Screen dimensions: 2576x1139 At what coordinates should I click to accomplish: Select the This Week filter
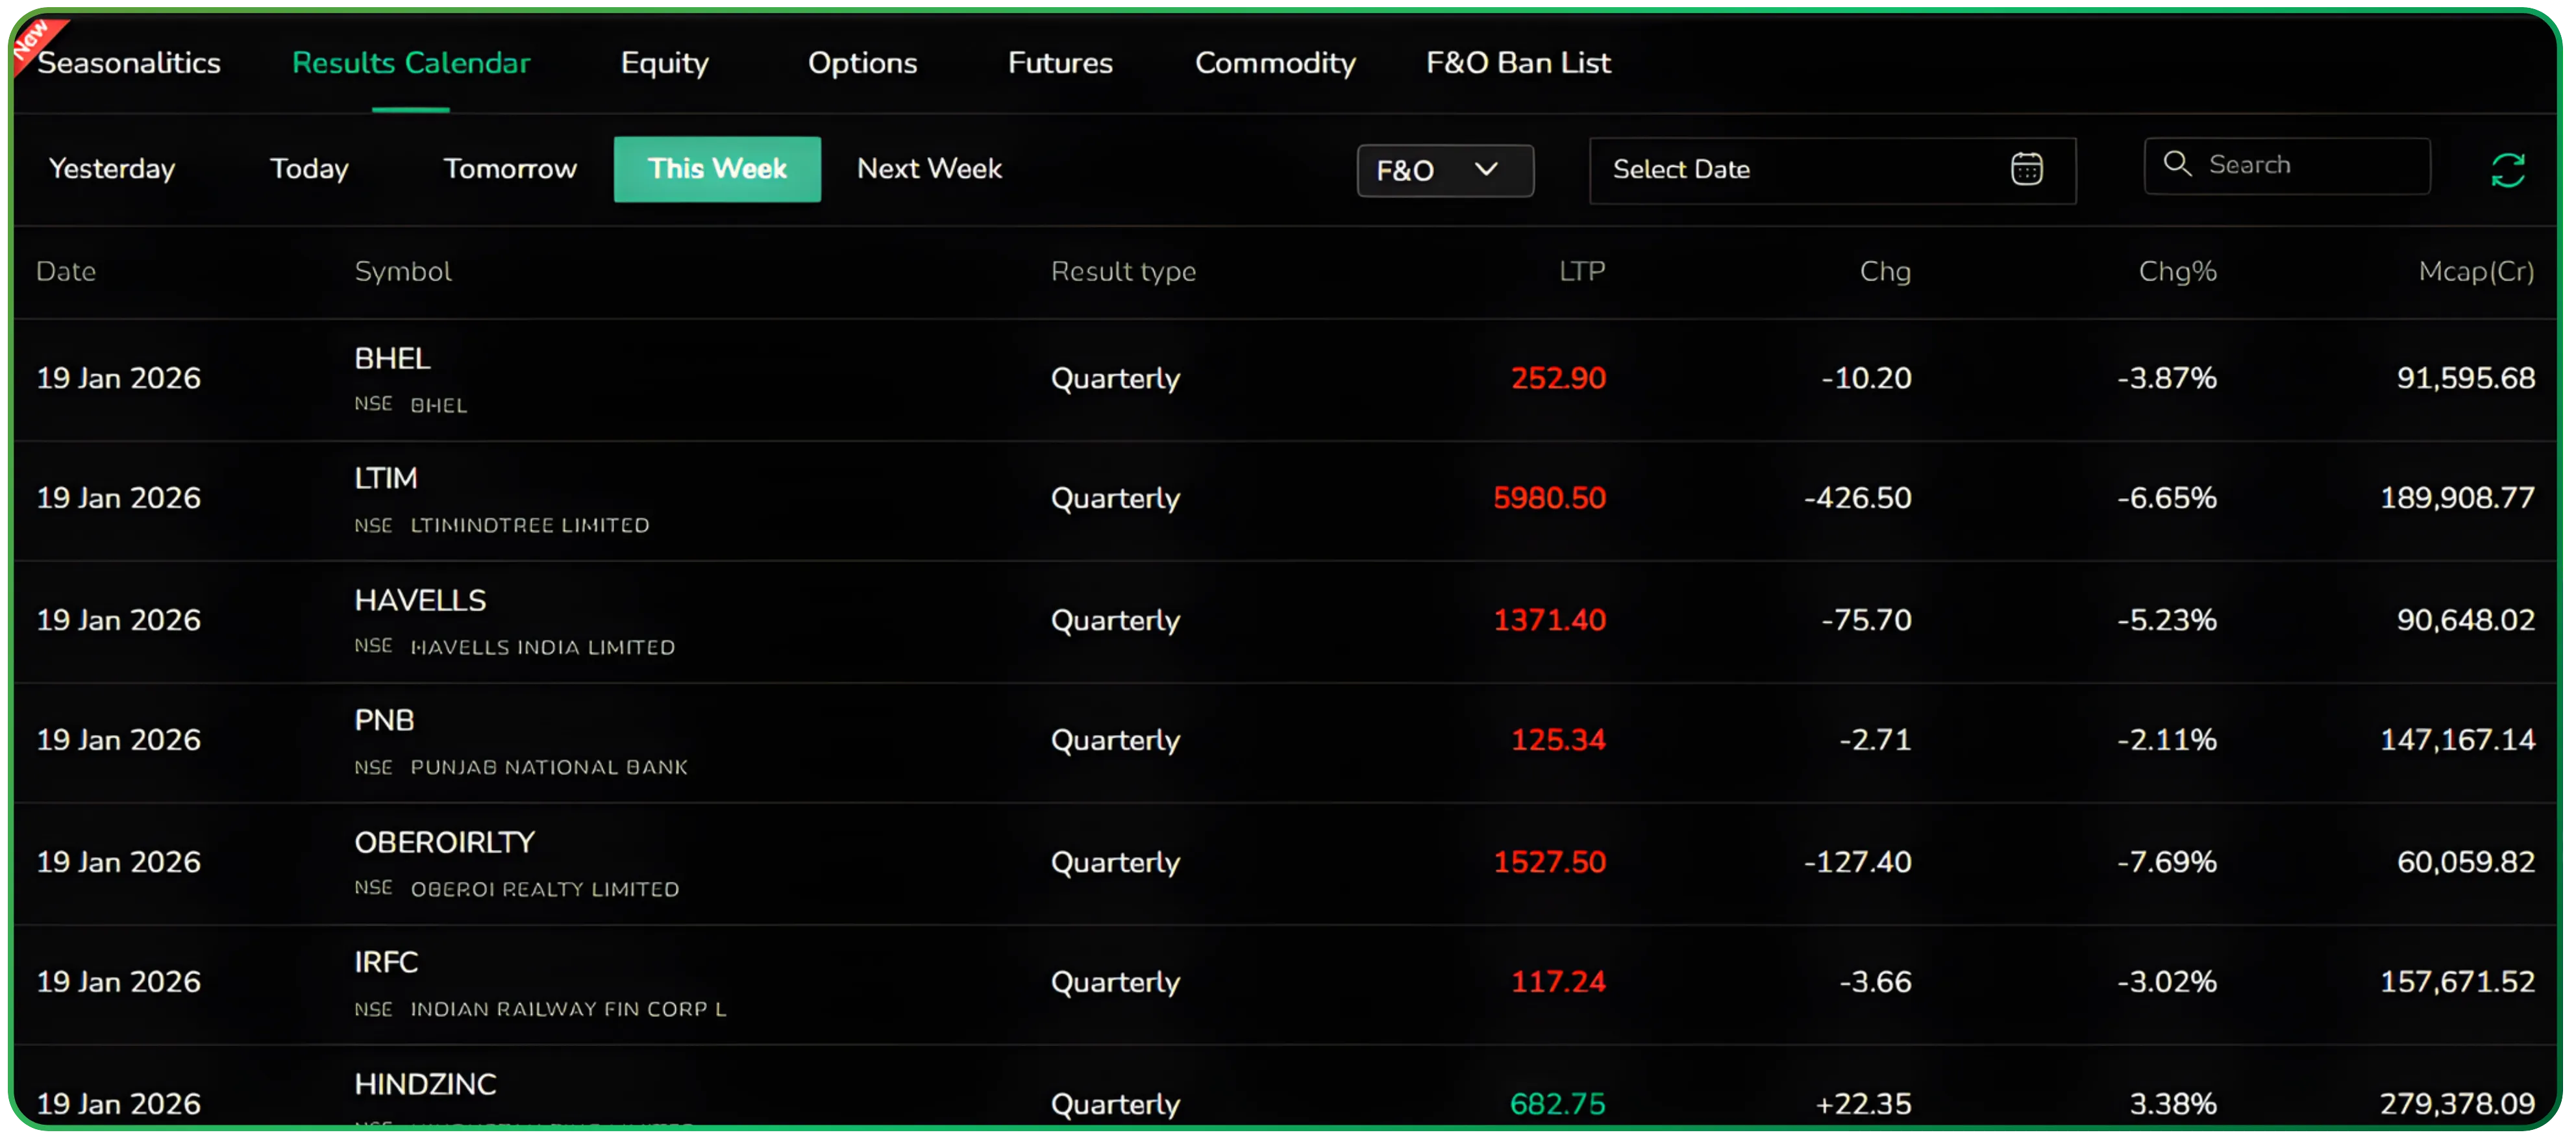717,169
